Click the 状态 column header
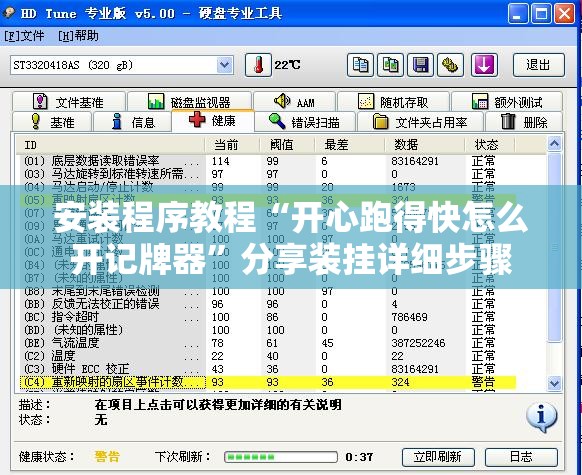Screen dimensions: 582x475 coord(490,145)
